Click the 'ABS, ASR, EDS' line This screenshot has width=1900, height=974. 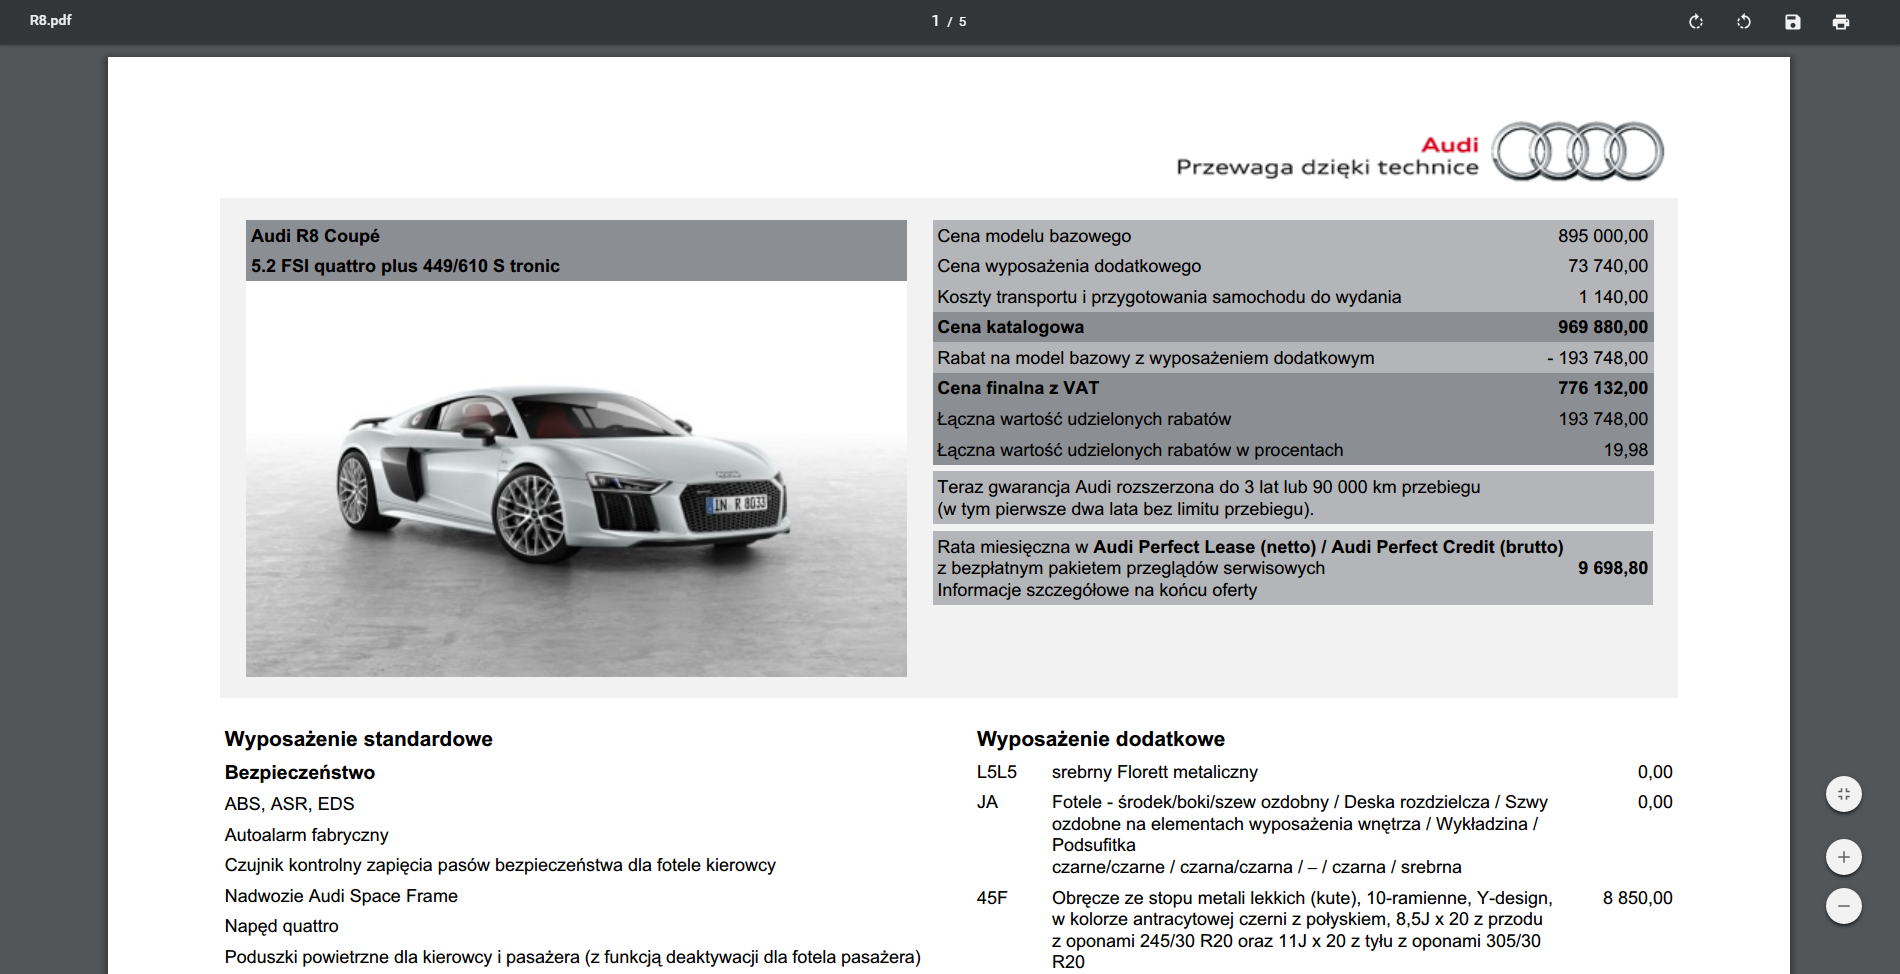tap(289, 804)
